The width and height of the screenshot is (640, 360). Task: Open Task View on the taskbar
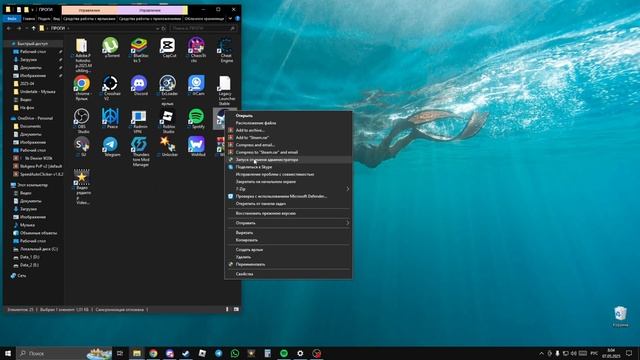(120, 353)
